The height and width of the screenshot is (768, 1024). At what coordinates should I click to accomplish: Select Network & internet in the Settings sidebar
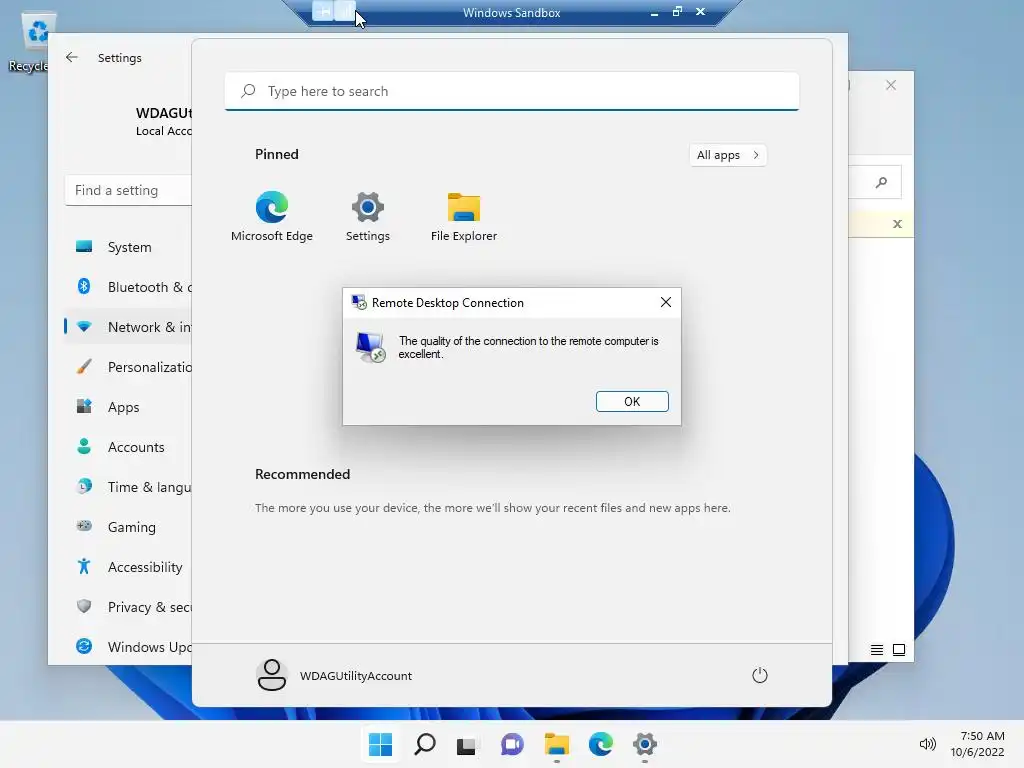[129, 327]
